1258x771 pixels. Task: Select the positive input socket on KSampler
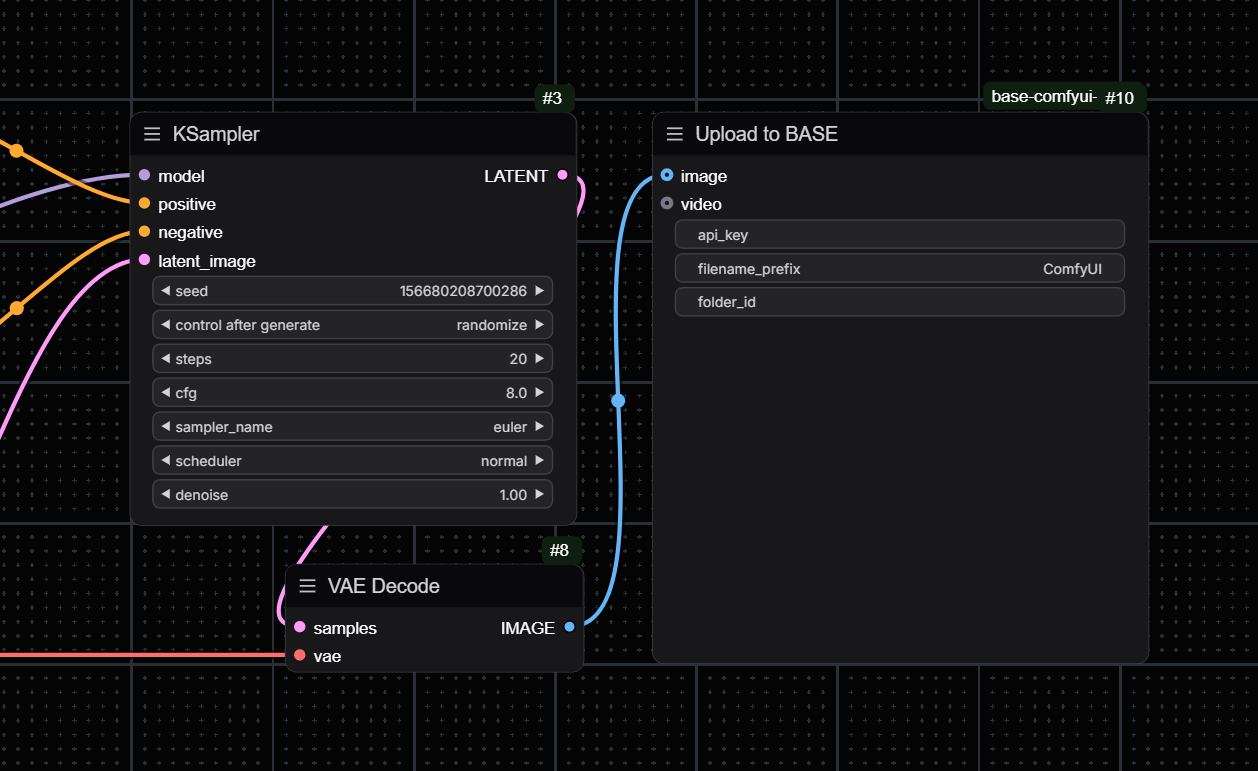click(144, 204)
